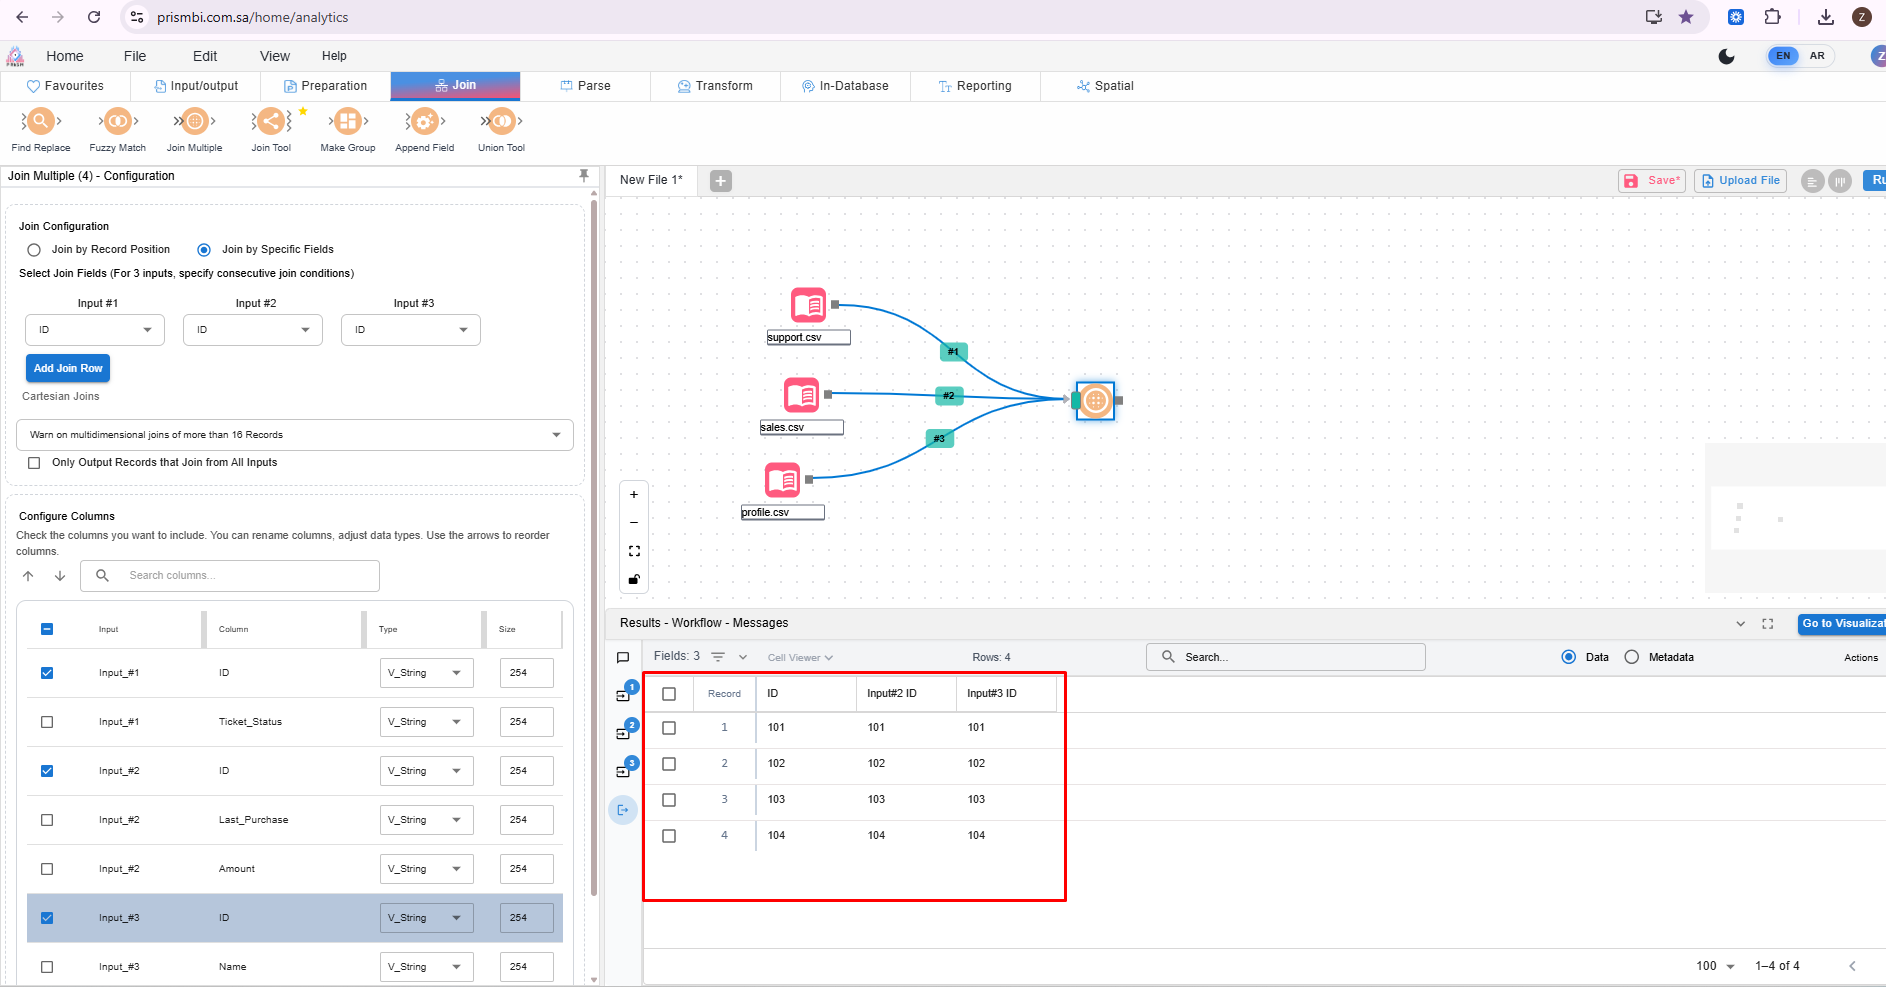Screen dimensions: 1886x987
Task: Enable Only Output Records from All Inputs
Action: 35,463
